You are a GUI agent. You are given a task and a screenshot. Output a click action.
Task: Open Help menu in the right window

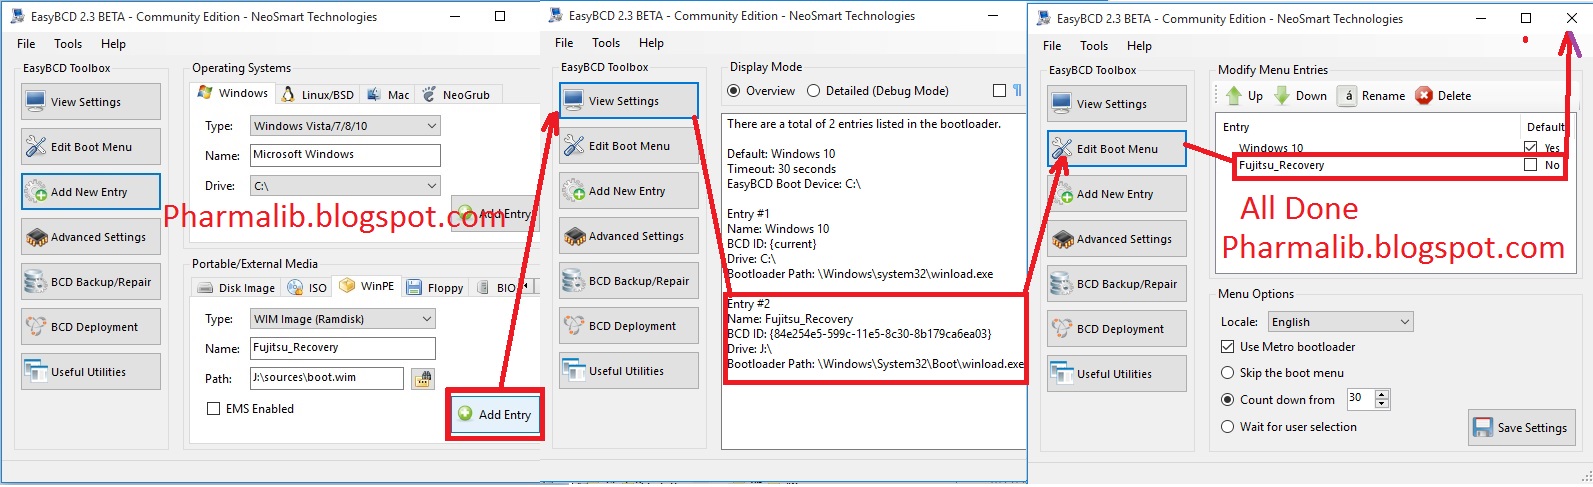click(1139, 46)
